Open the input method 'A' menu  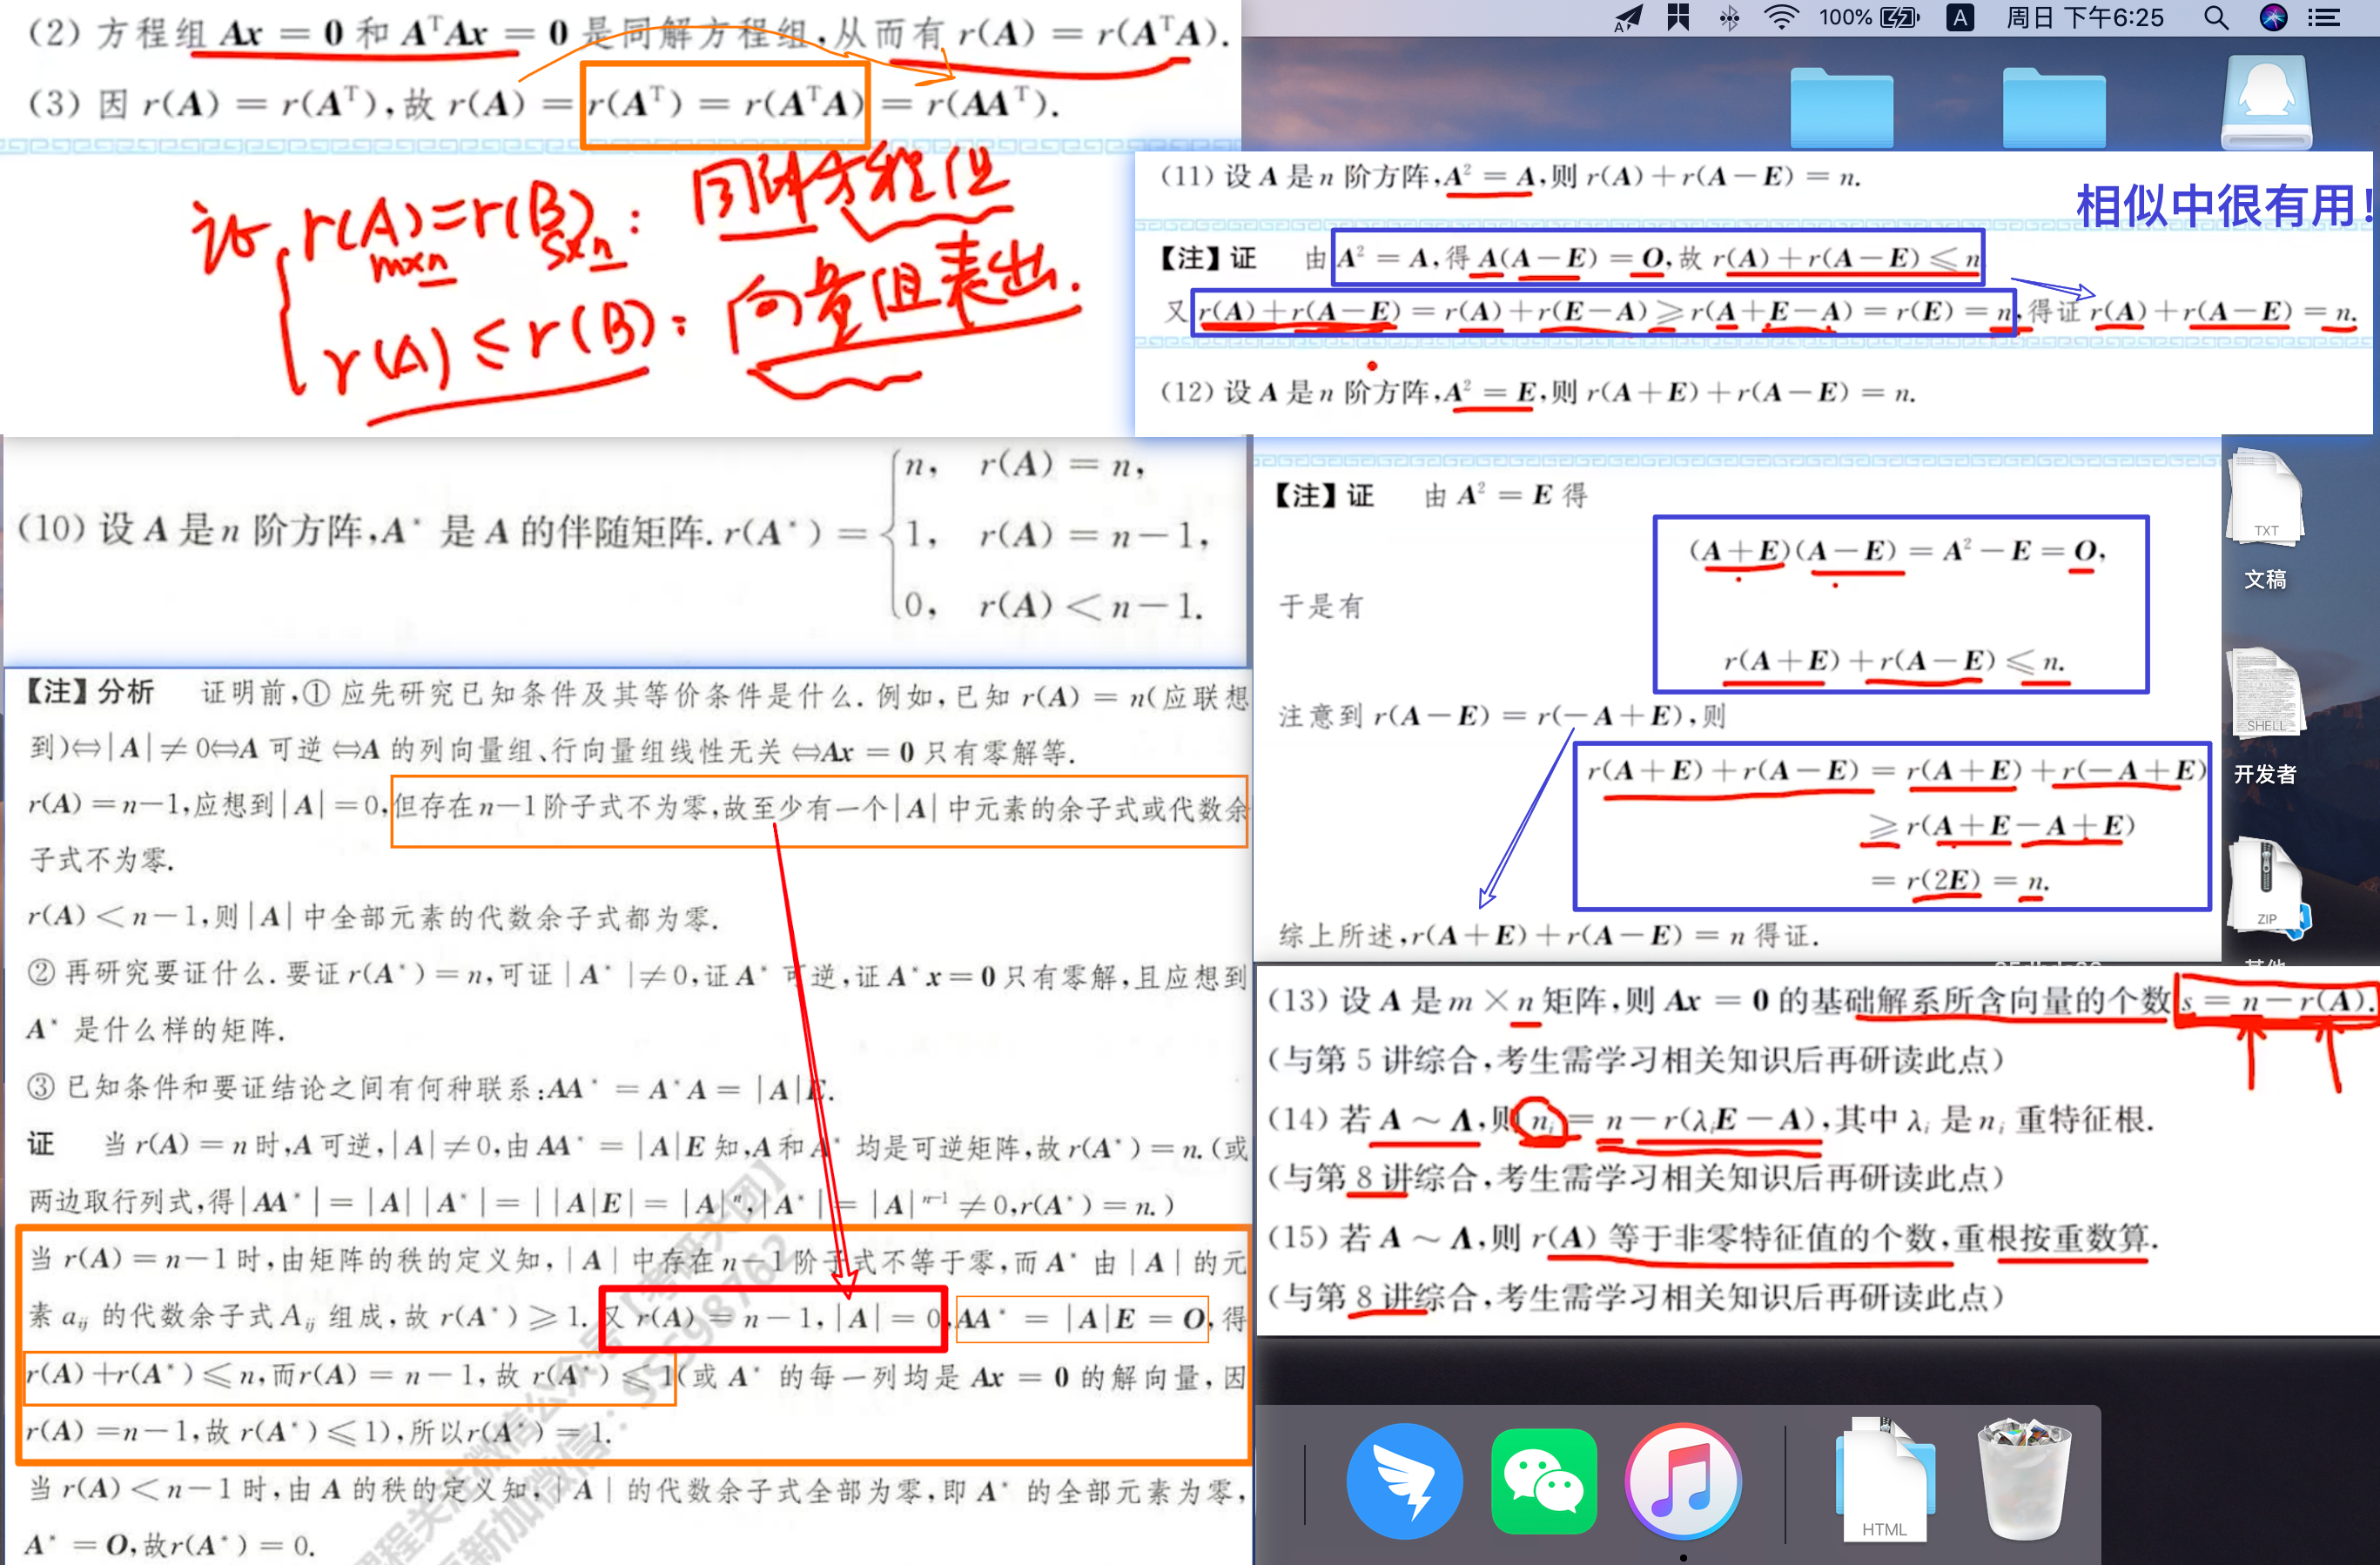[x=1960, y=17]
